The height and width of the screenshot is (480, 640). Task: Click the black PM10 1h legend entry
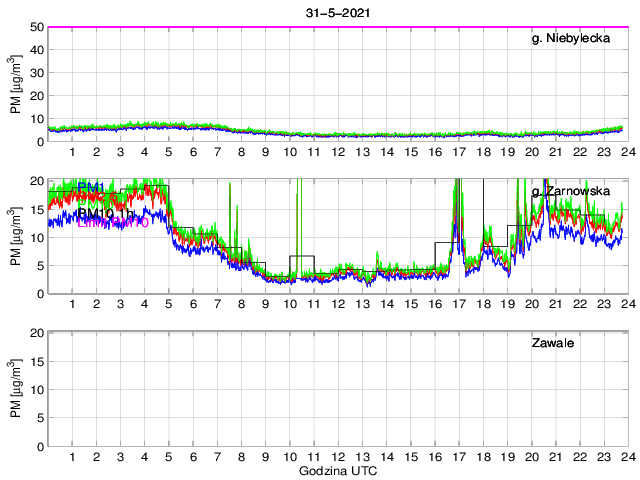coord(104,213)
